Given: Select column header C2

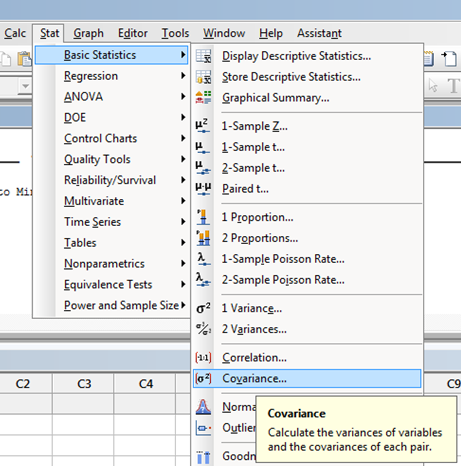Looking at the screenshot, I should click(23, 384).
